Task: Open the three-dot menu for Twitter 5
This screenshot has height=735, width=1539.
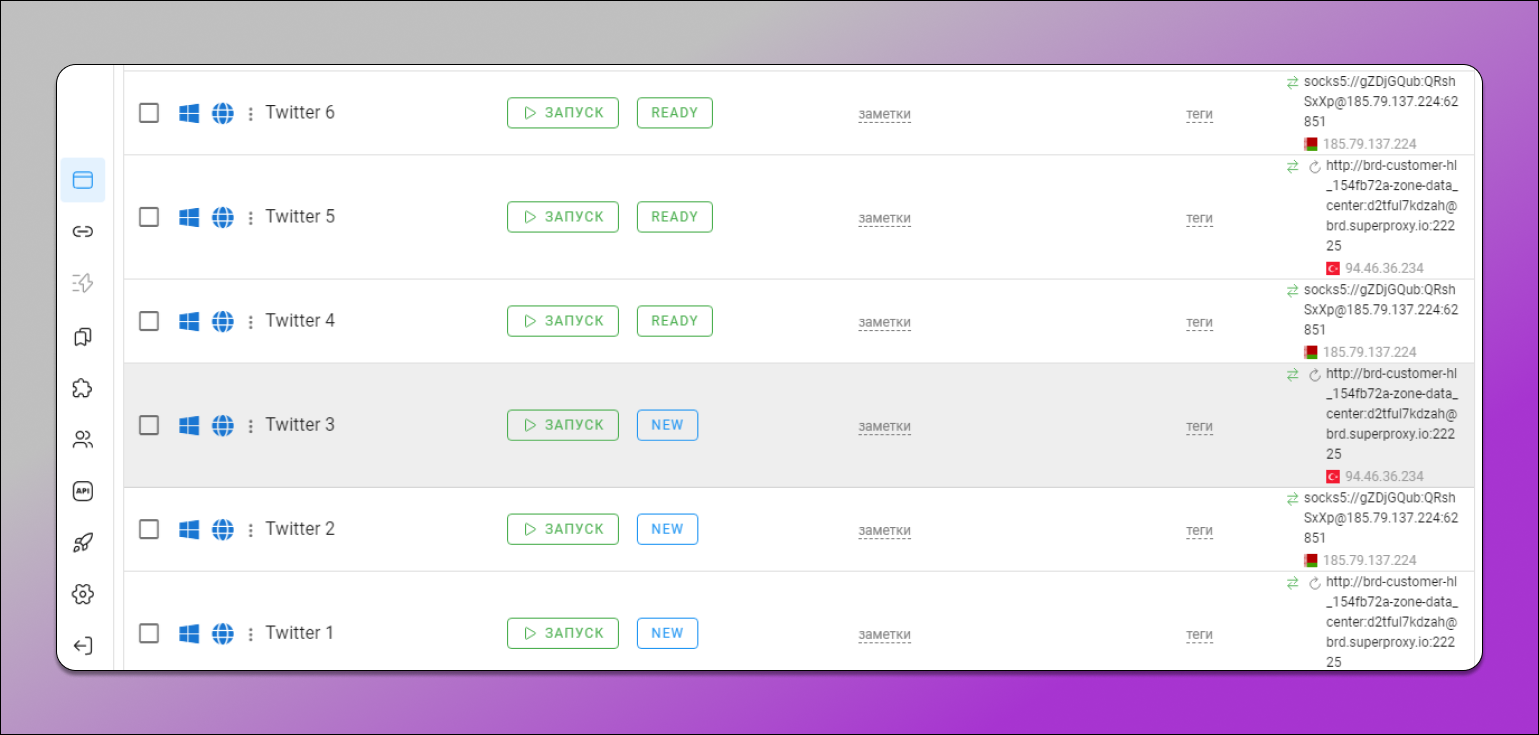Action: [x=251, y=218]
